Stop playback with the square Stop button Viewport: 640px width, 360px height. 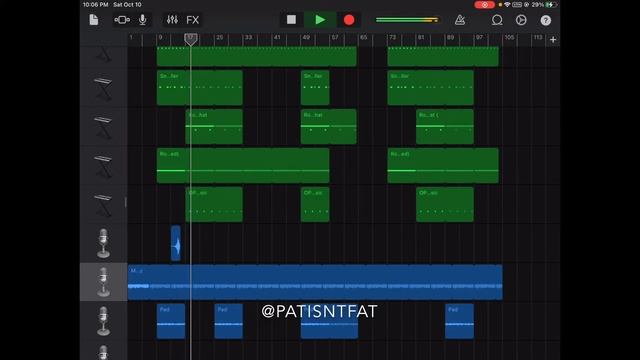[x=291, y=20]
